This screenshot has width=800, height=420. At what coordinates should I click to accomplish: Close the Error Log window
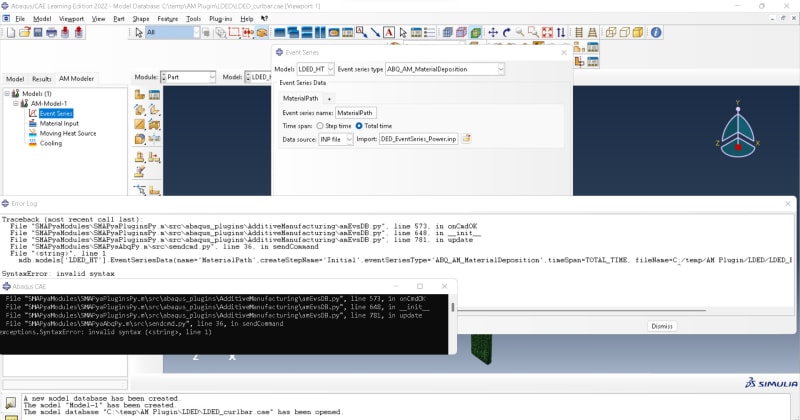click(x=788, y=204)
